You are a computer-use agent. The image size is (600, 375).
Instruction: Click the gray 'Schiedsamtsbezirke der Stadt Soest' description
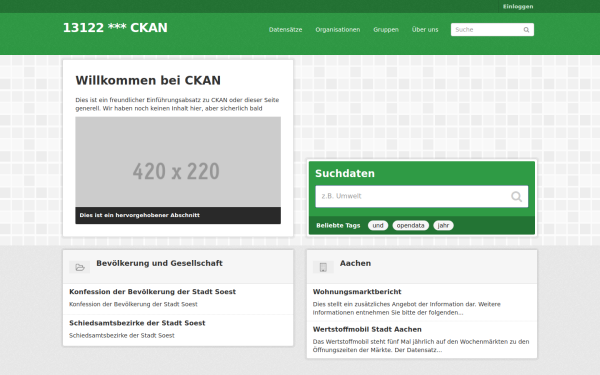point(122,335)
